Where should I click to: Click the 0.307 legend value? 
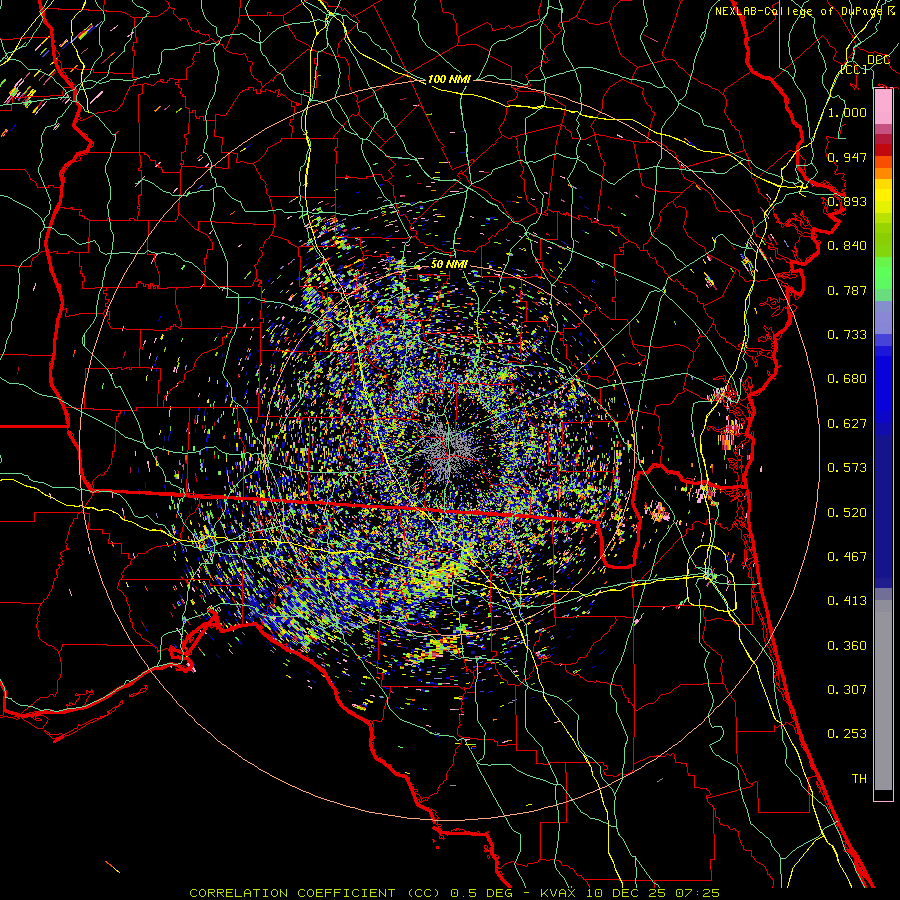847,689
